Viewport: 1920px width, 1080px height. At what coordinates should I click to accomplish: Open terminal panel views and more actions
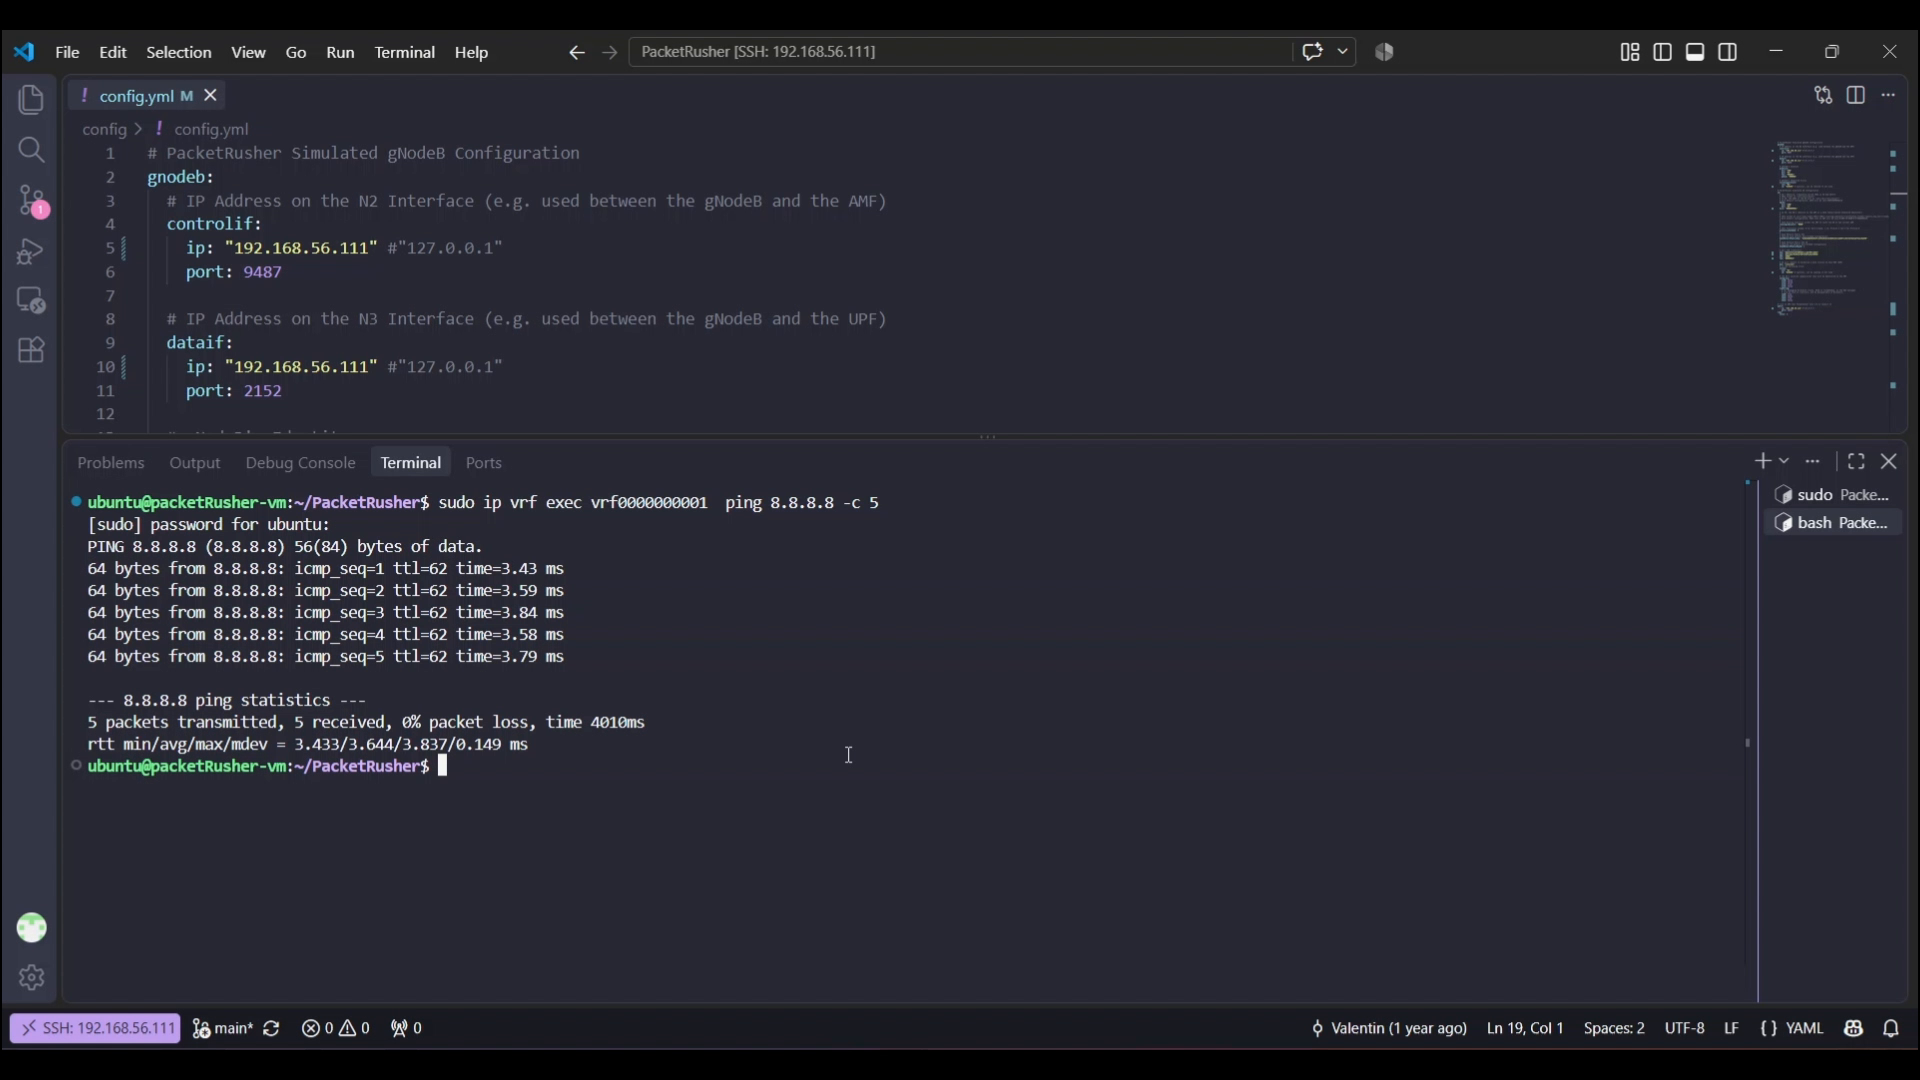[1814, 462]
